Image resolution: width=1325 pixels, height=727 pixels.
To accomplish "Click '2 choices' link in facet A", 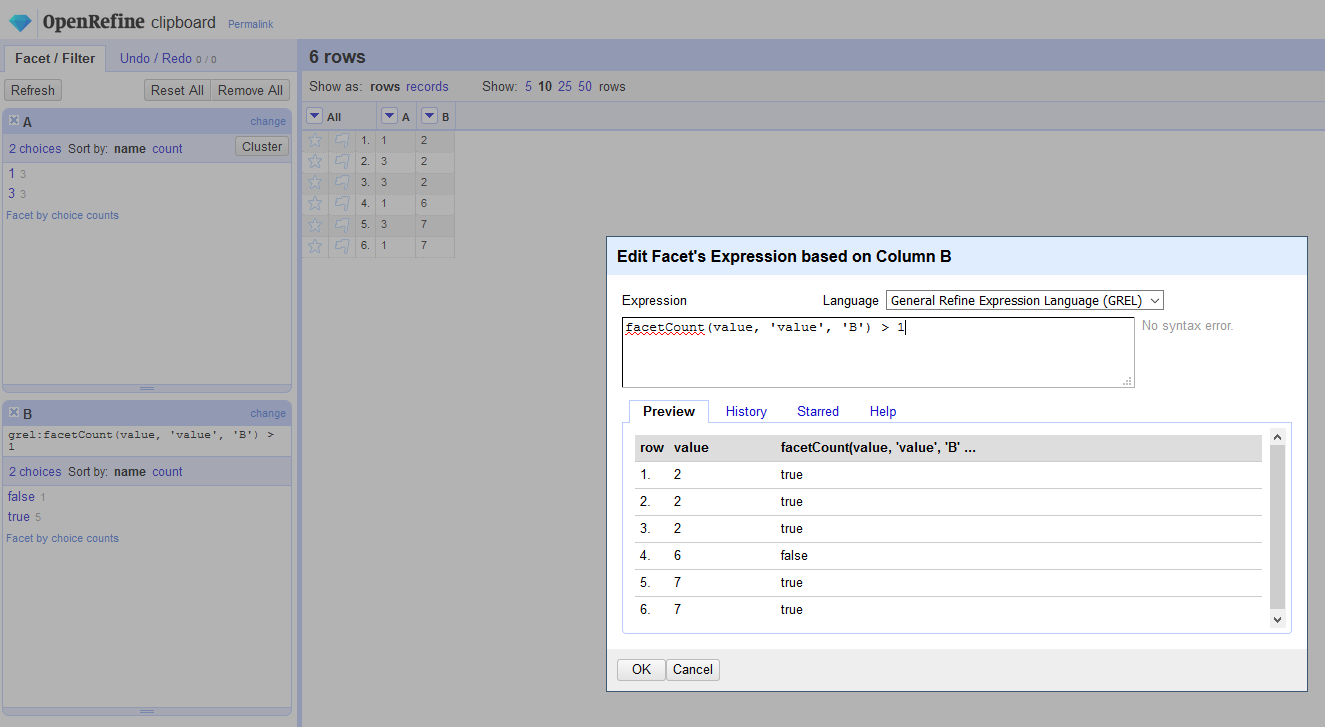I will click(35, 149).
